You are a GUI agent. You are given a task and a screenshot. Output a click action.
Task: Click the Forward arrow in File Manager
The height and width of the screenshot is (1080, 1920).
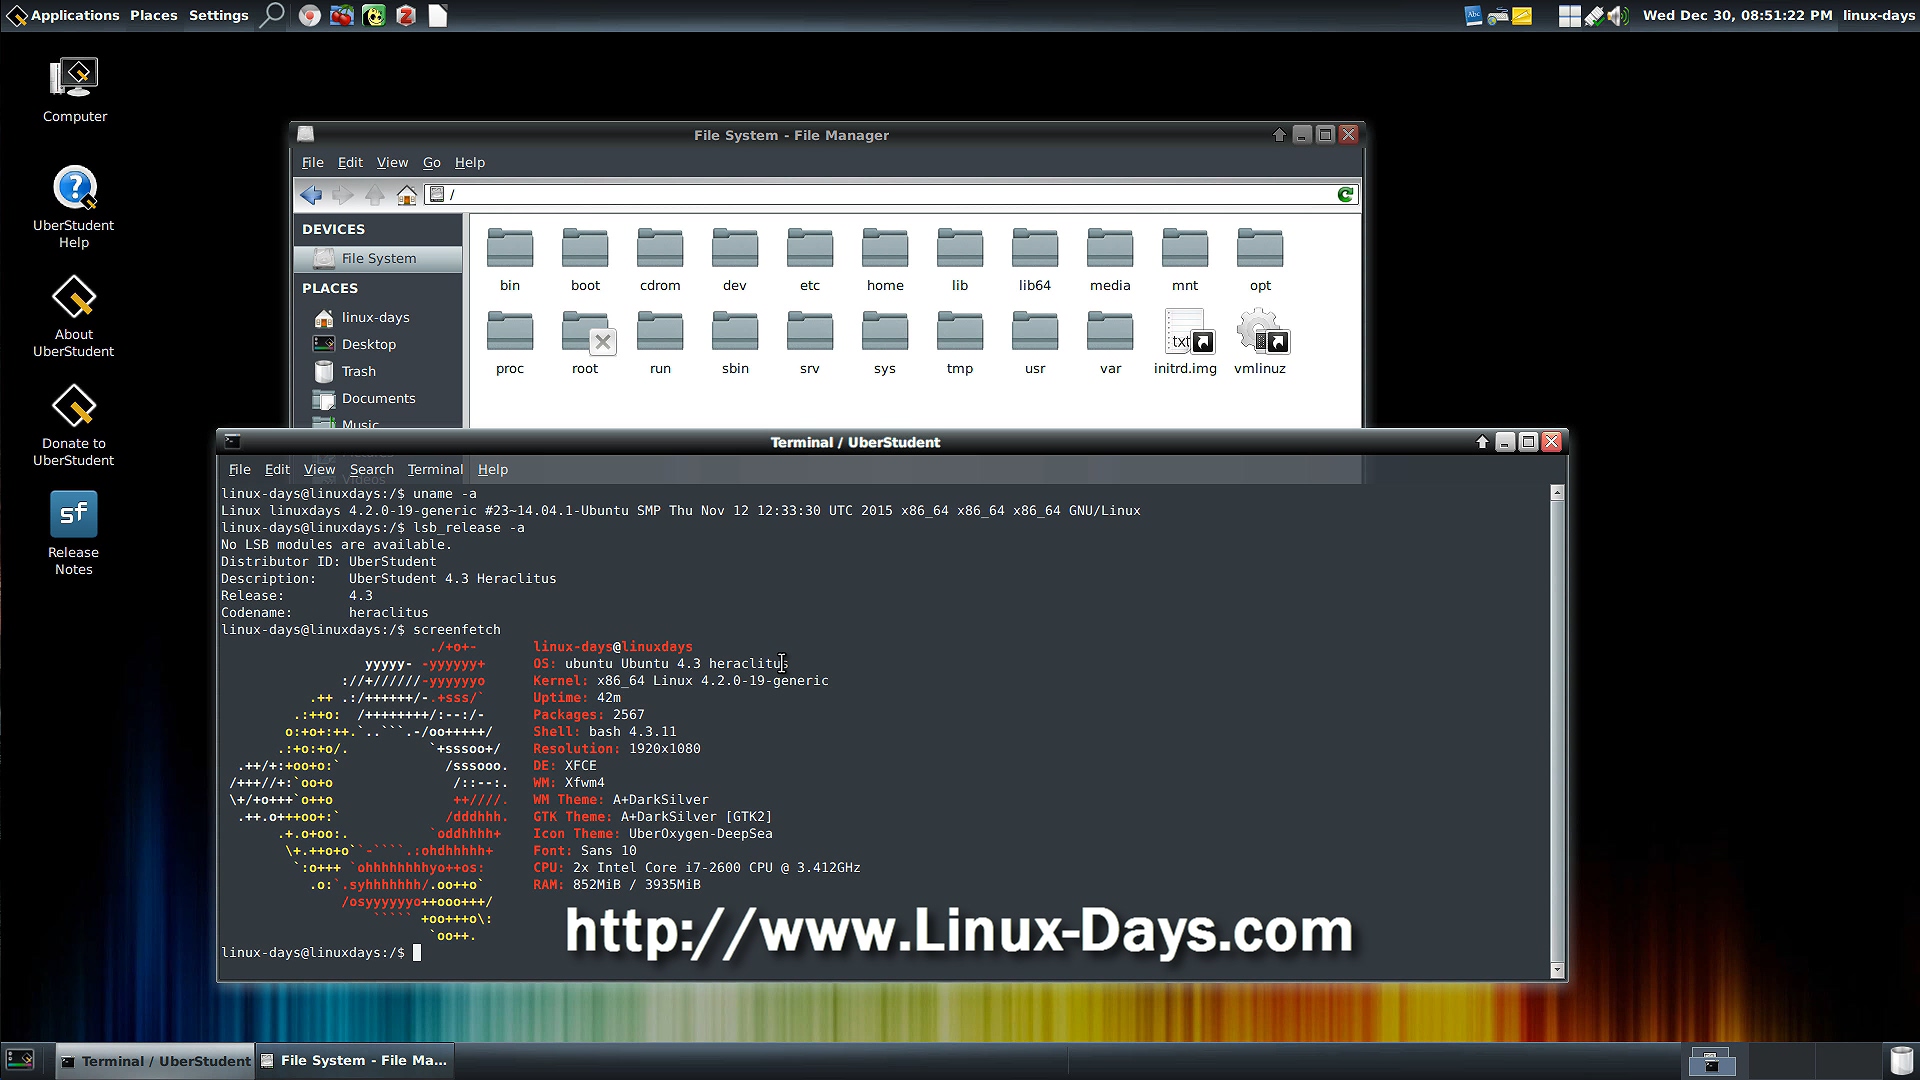click(343, 195)
